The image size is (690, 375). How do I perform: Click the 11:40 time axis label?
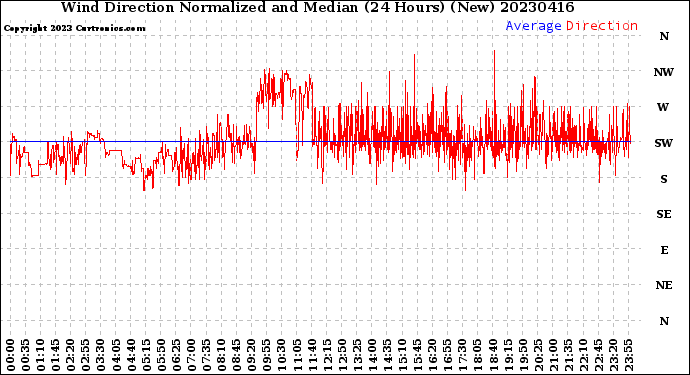point(312,356)
